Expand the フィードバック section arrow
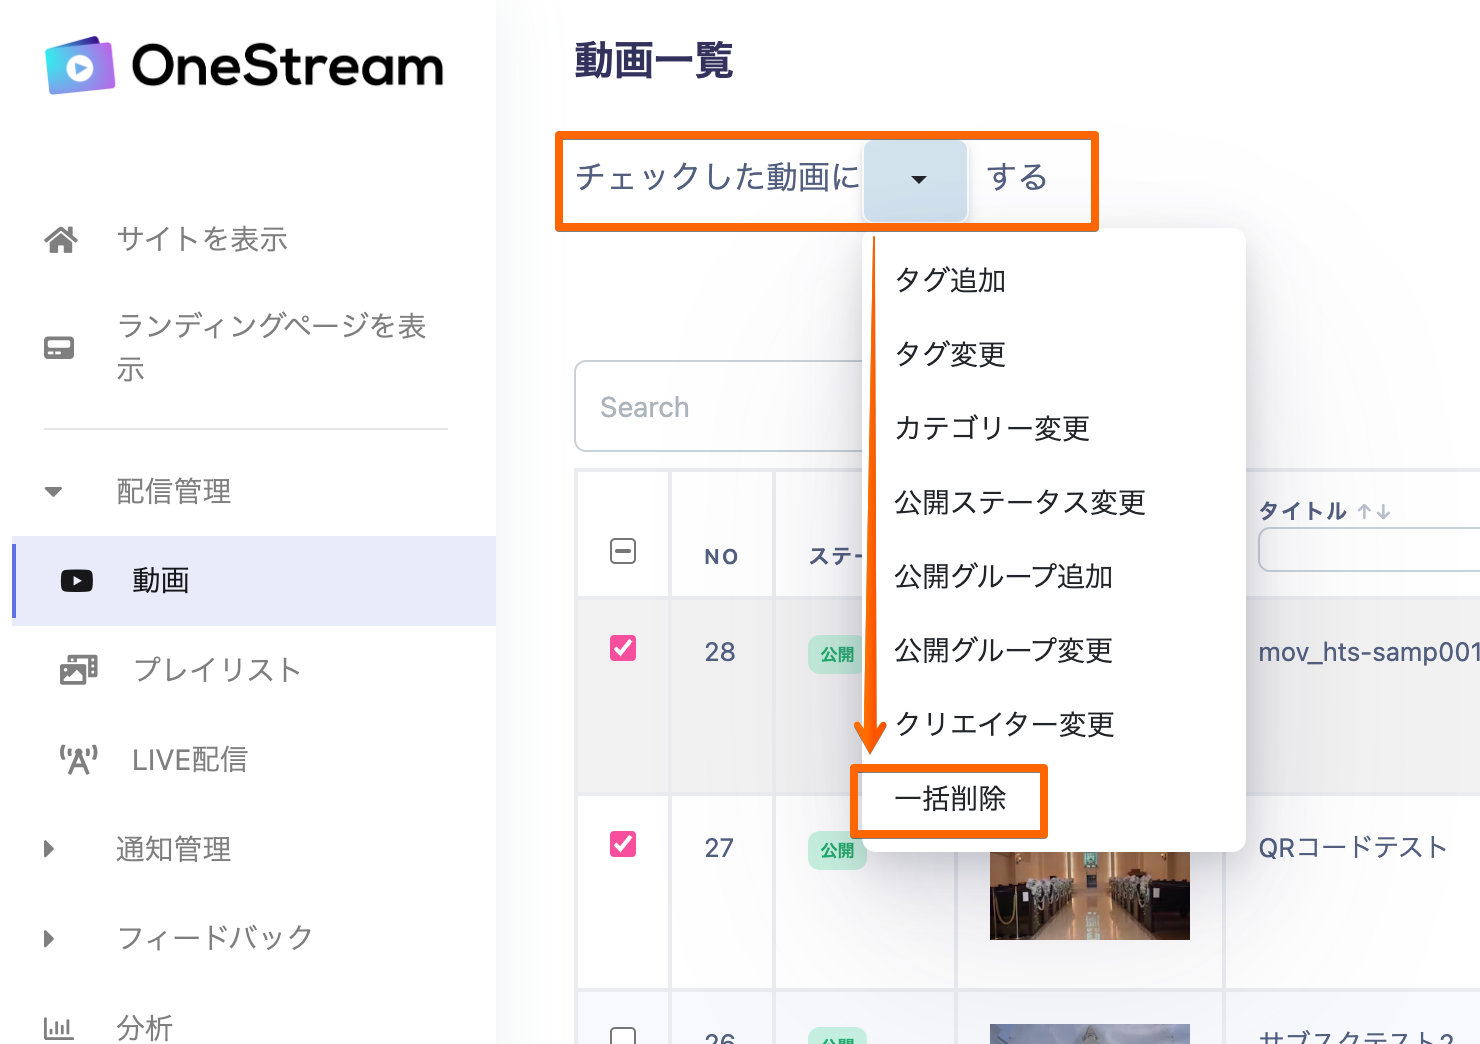Image resolution: width=1480 pixels, height=1044 pixels. point(49,938)
